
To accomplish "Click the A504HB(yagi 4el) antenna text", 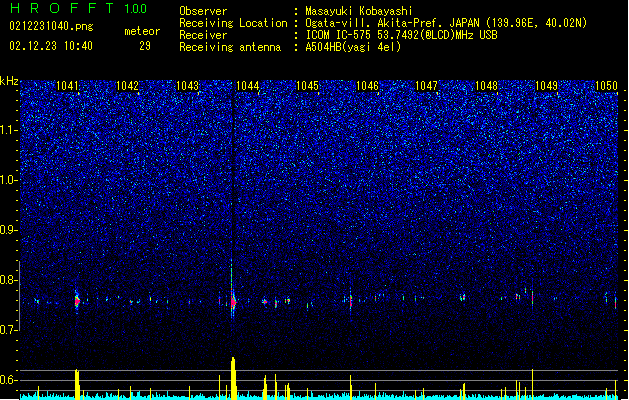I will [x=353, y=47].
